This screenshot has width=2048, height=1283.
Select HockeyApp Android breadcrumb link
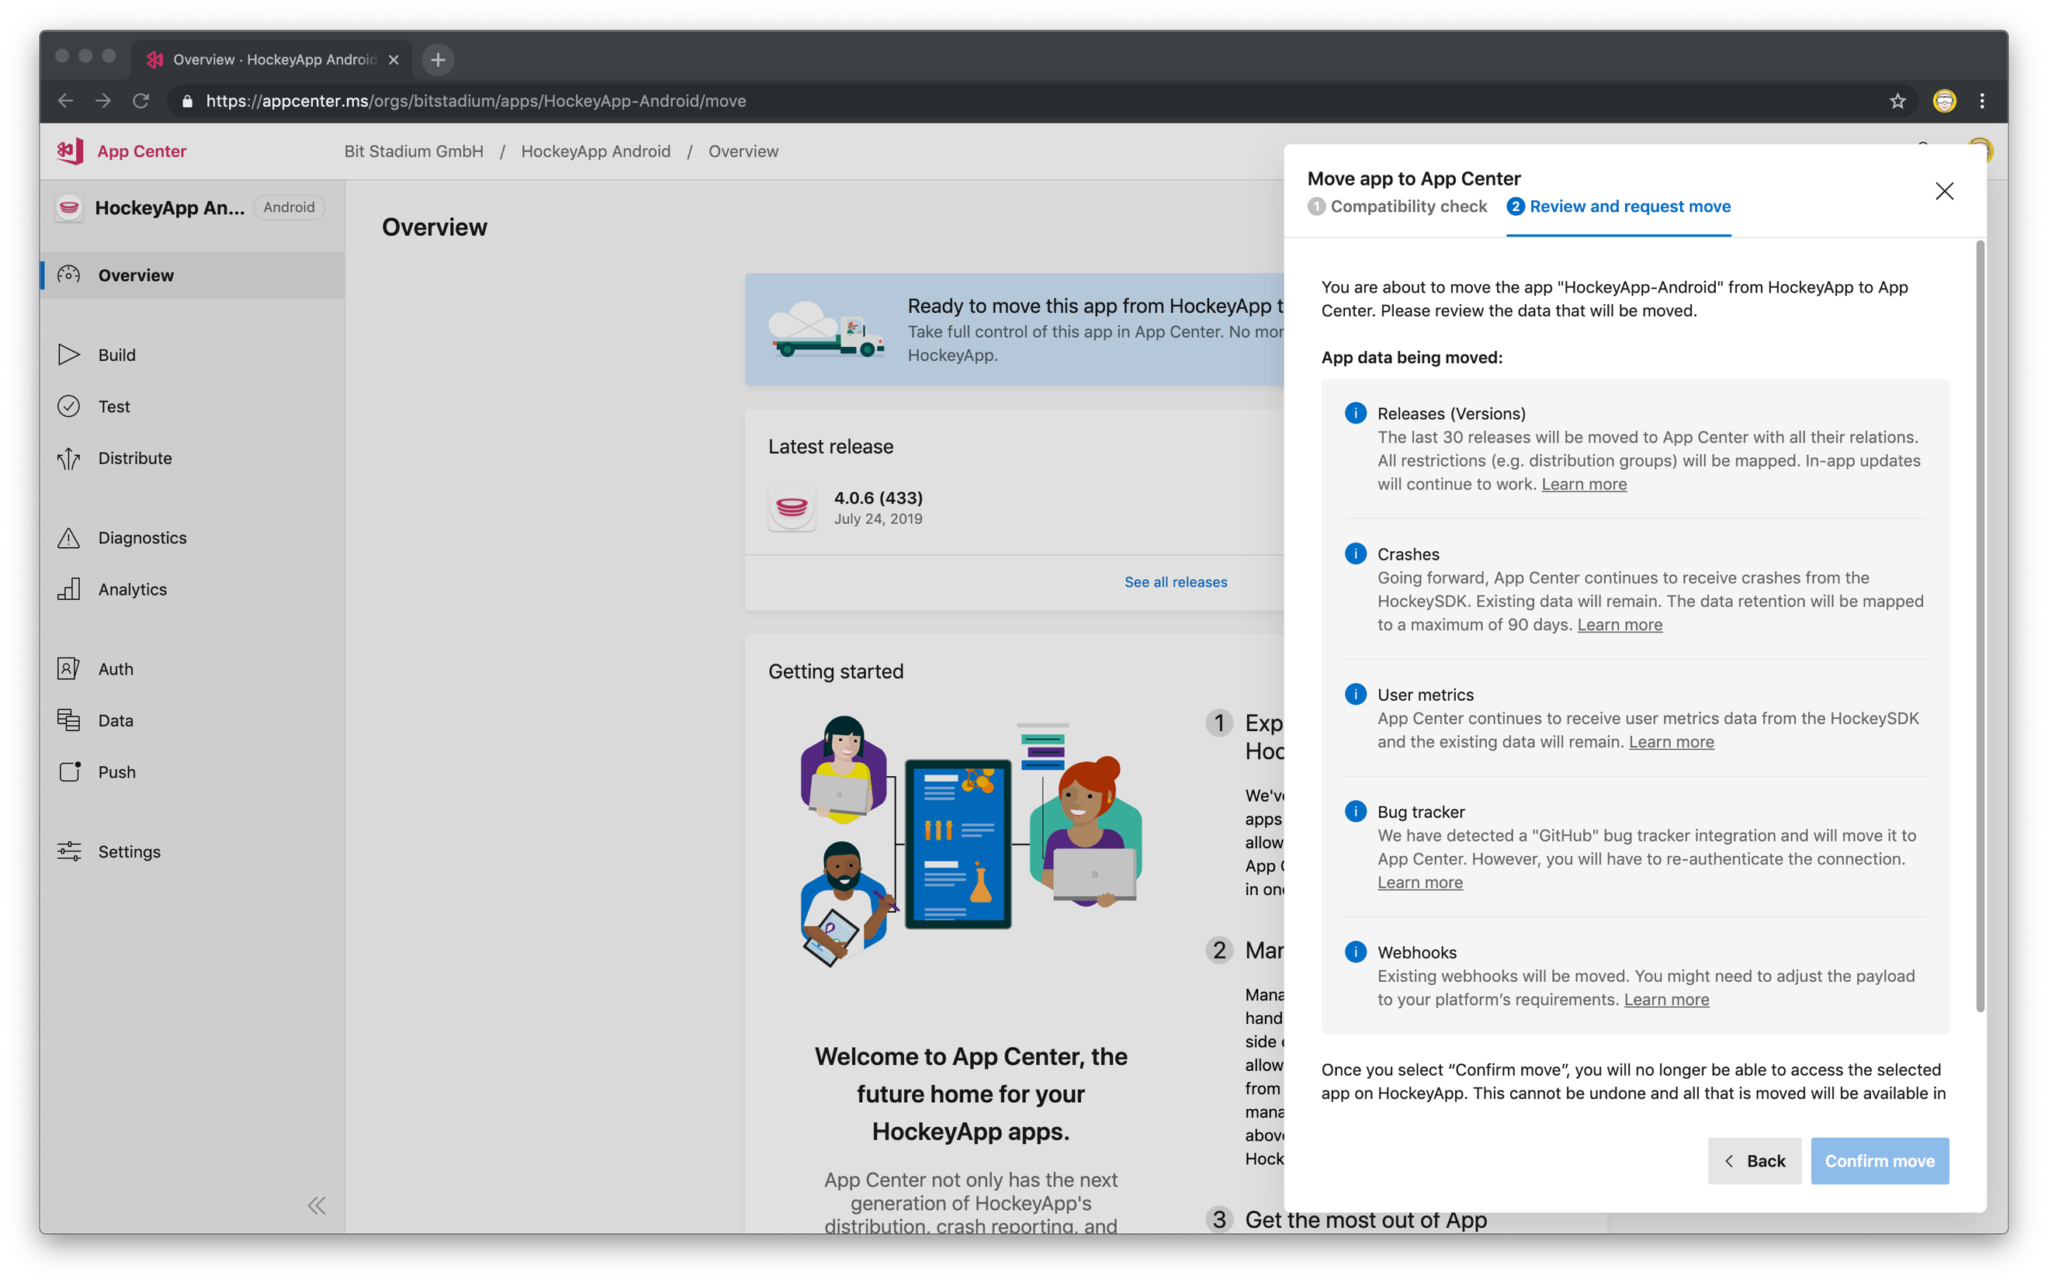click(597, 151)
